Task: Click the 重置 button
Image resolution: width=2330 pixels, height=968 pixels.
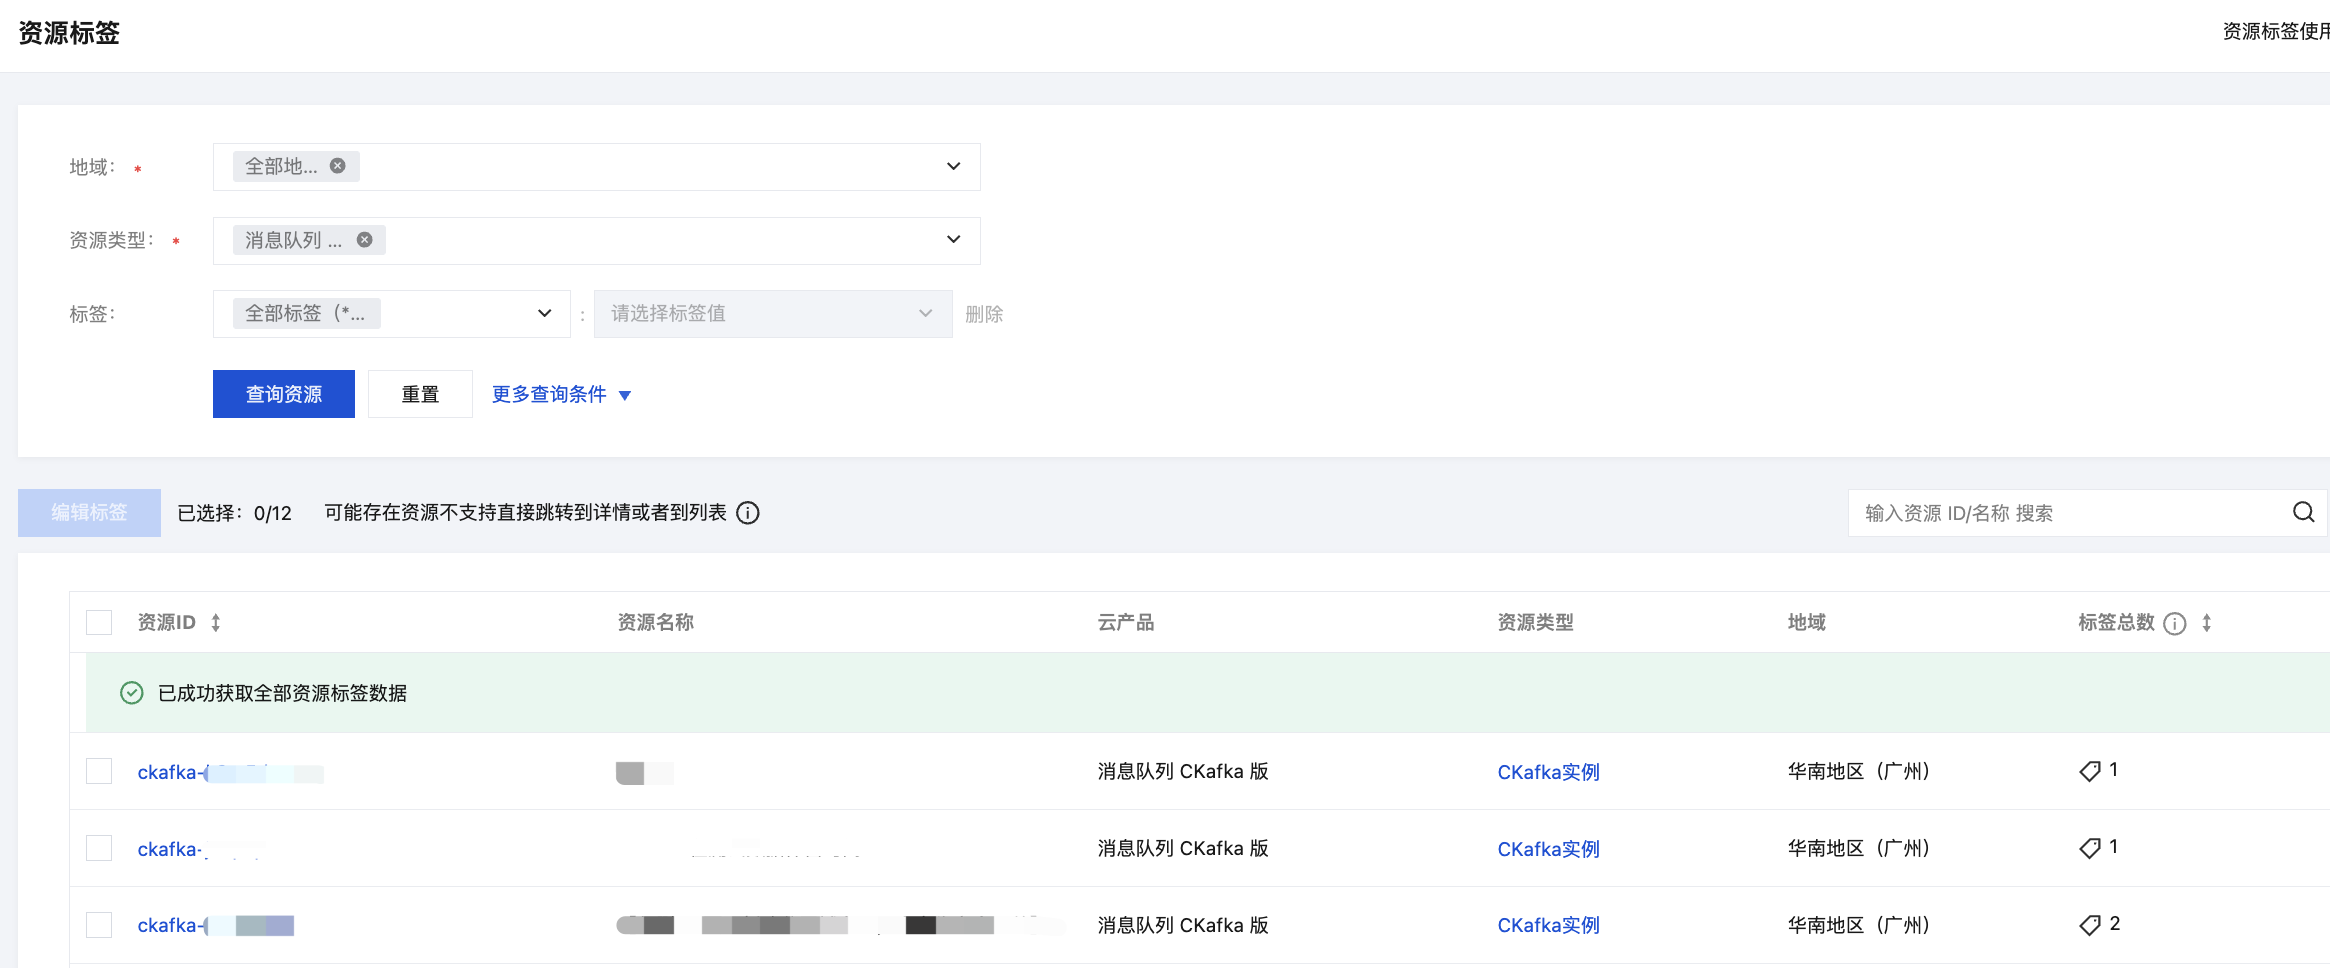Action: [x=420, y=394]
